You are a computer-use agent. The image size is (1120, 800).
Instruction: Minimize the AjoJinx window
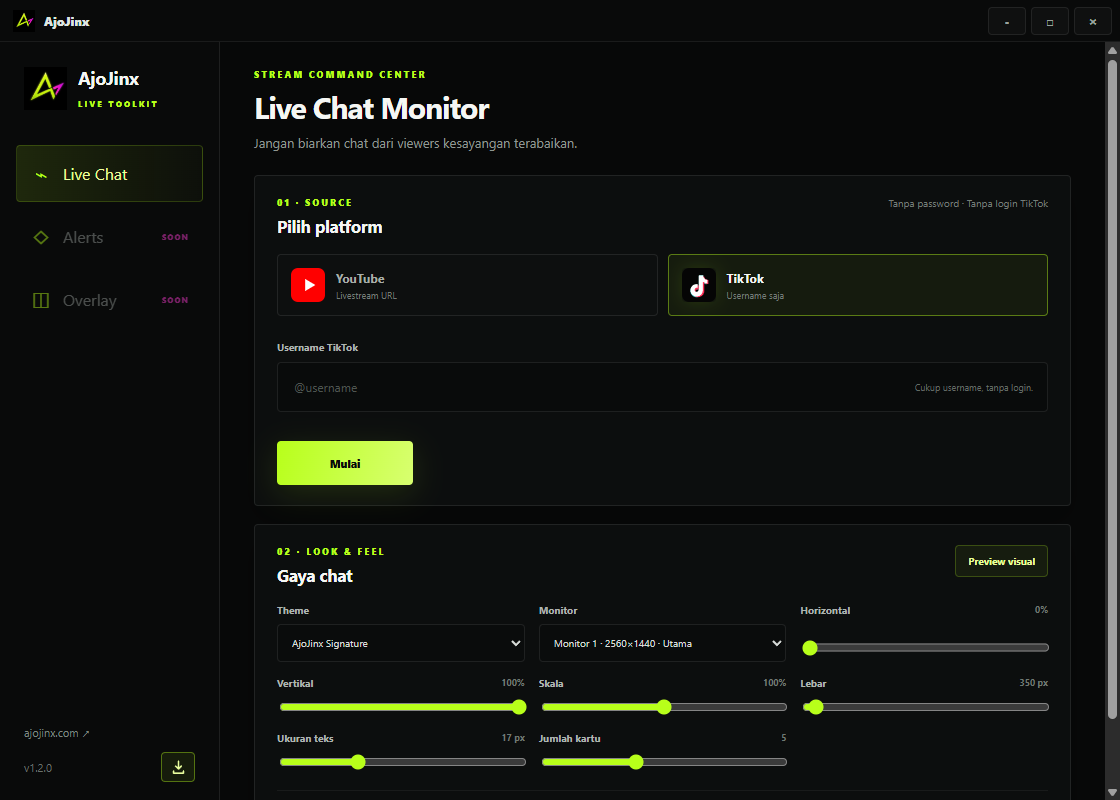(x=1006, y=21)
